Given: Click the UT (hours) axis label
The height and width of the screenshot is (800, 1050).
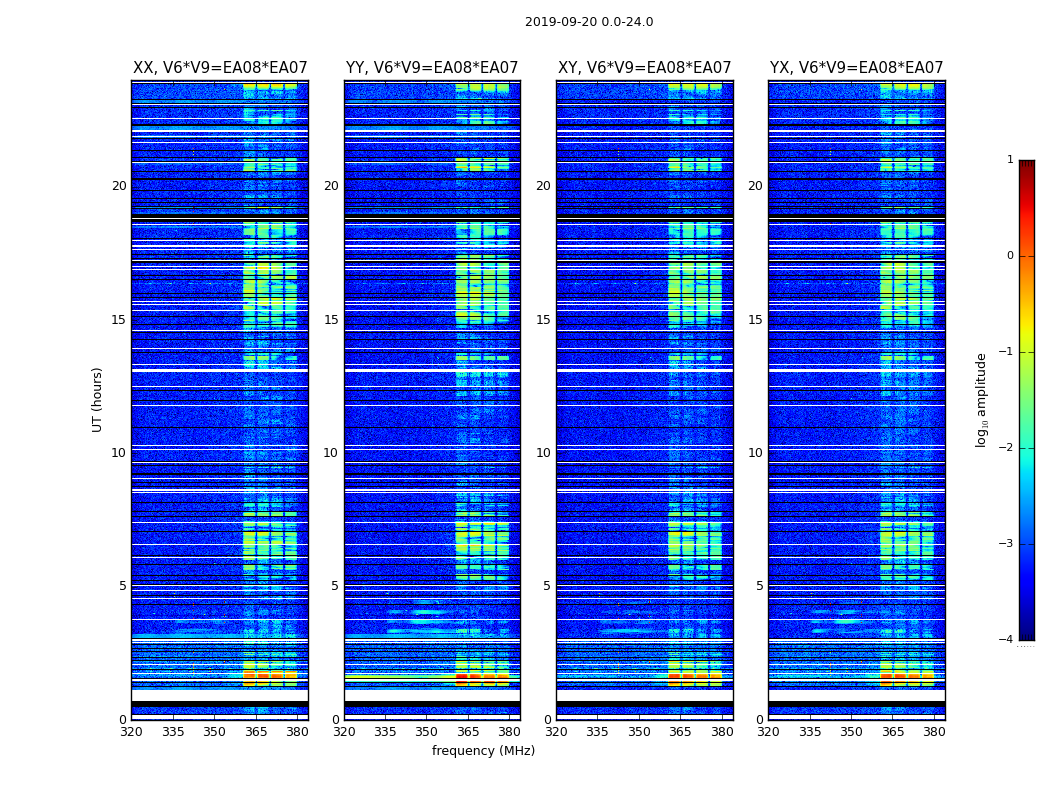Looking at the screenshot, I should click(x=98, y=399).
